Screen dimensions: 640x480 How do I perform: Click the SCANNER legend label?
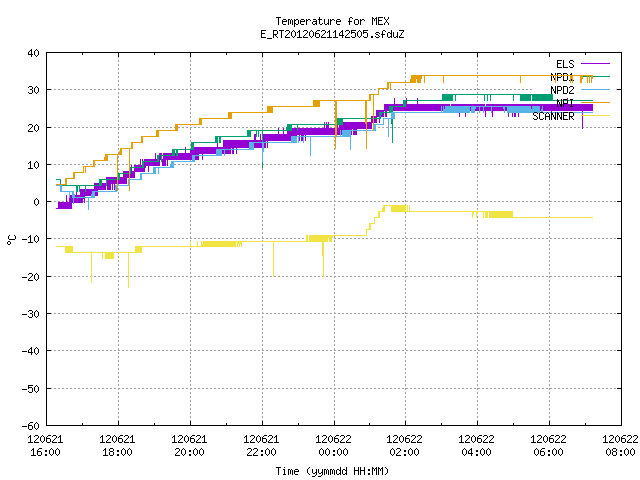(x=553, y=116)
